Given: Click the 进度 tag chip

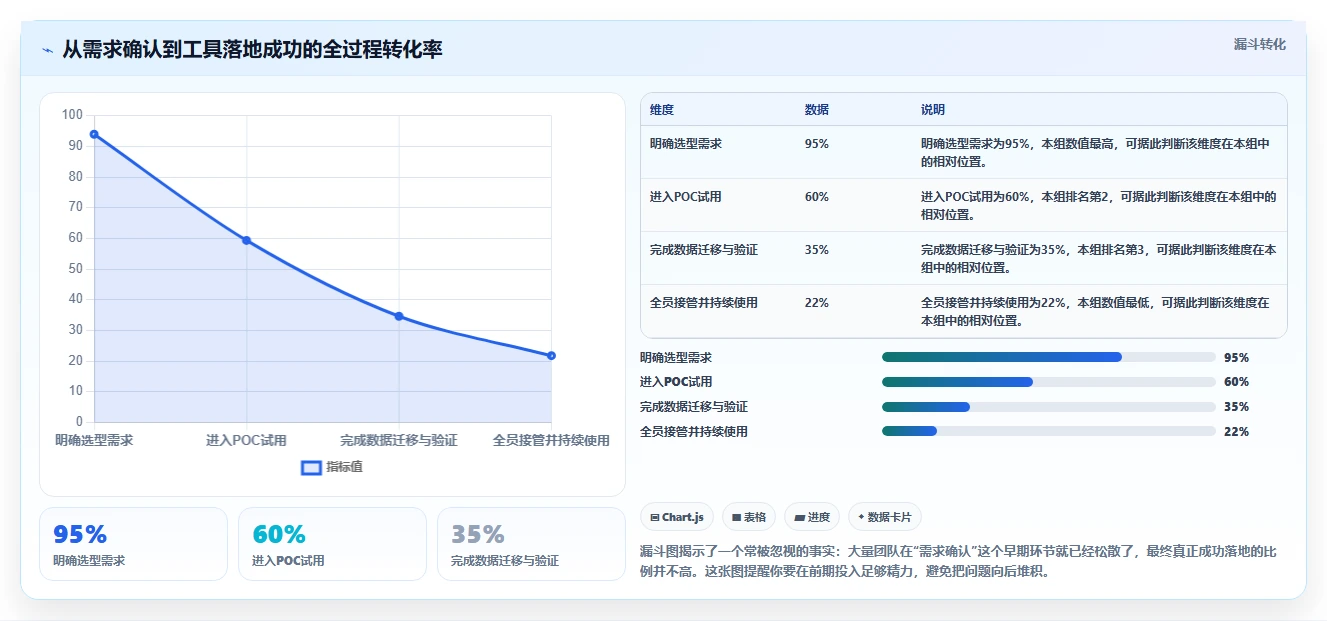Looking at the screenshot, I should tap(812, 517).
